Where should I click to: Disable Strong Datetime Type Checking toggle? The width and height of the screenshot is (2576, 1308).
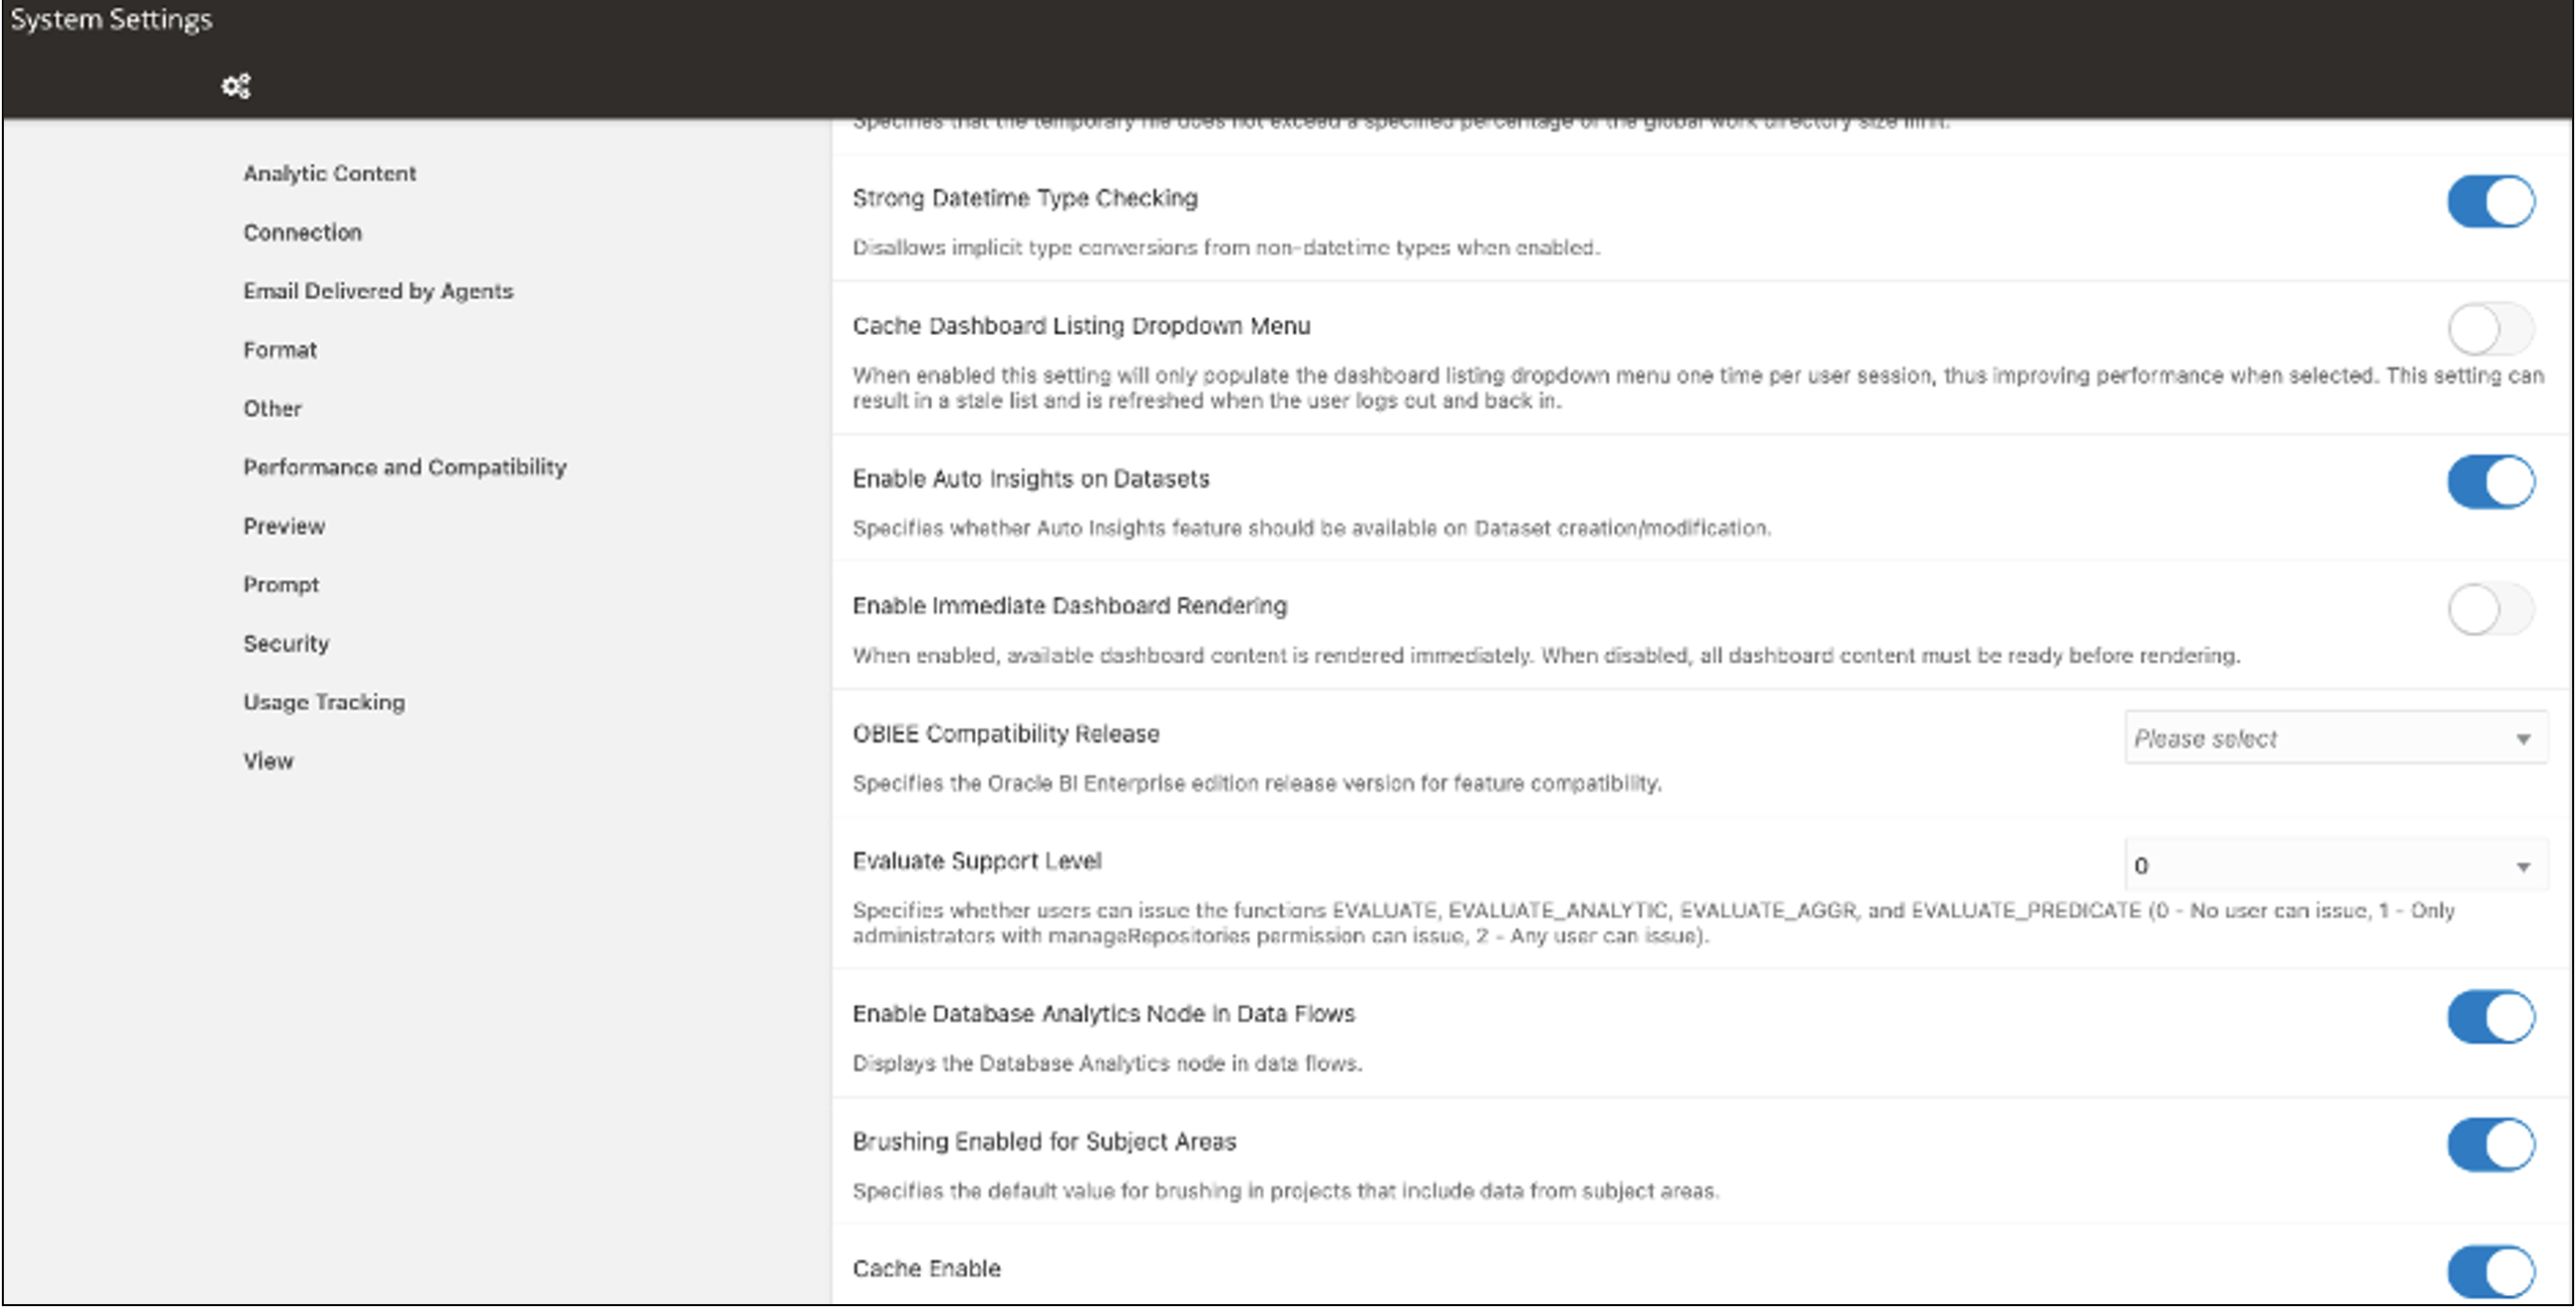[2490, 202]
